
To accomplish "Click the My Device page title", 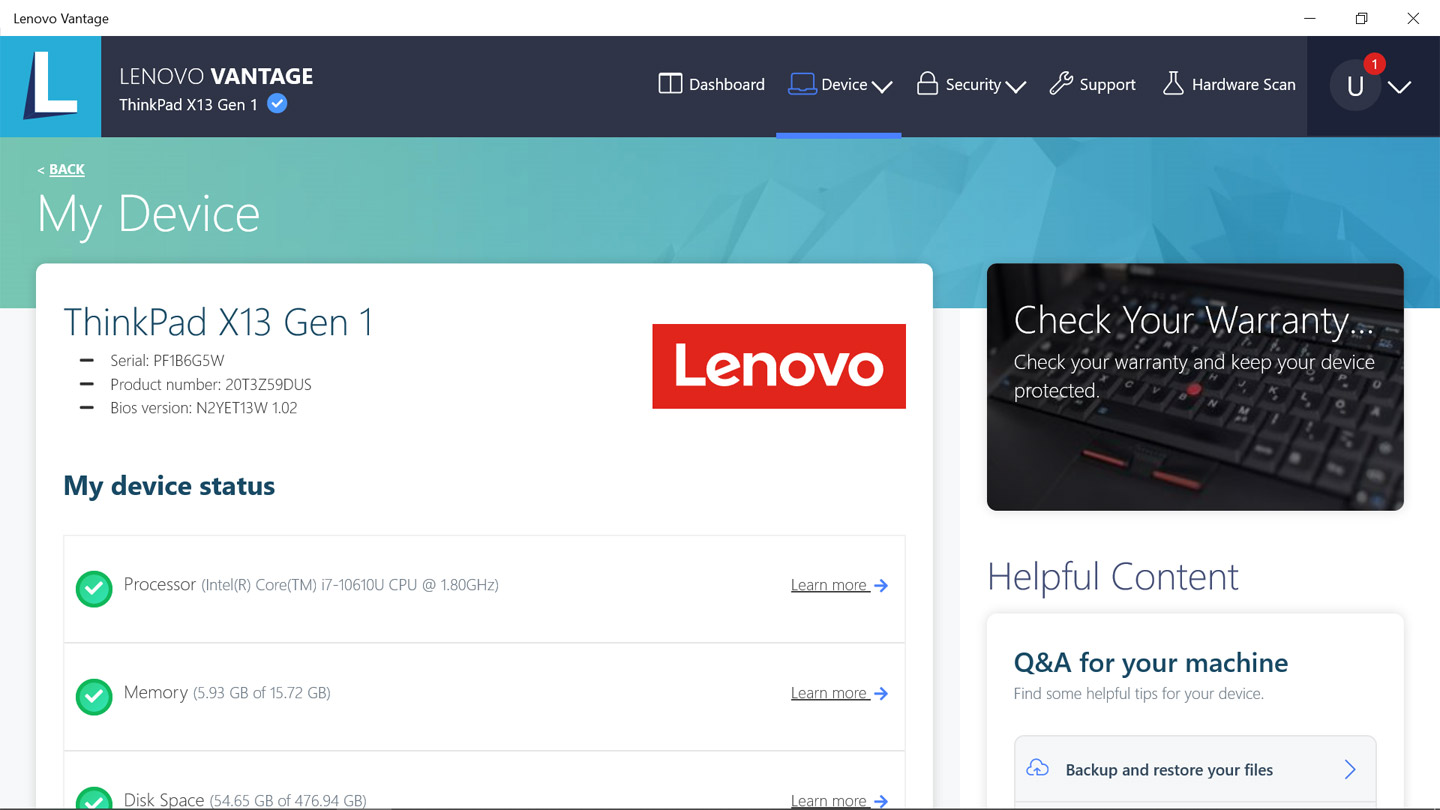I will (148, 213).
